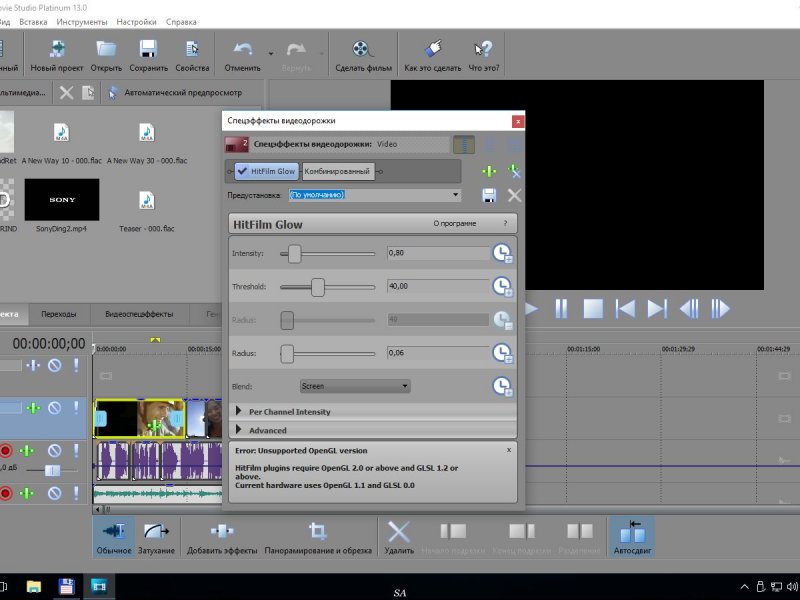Open the Настройки menu

(x=136, y=22)
